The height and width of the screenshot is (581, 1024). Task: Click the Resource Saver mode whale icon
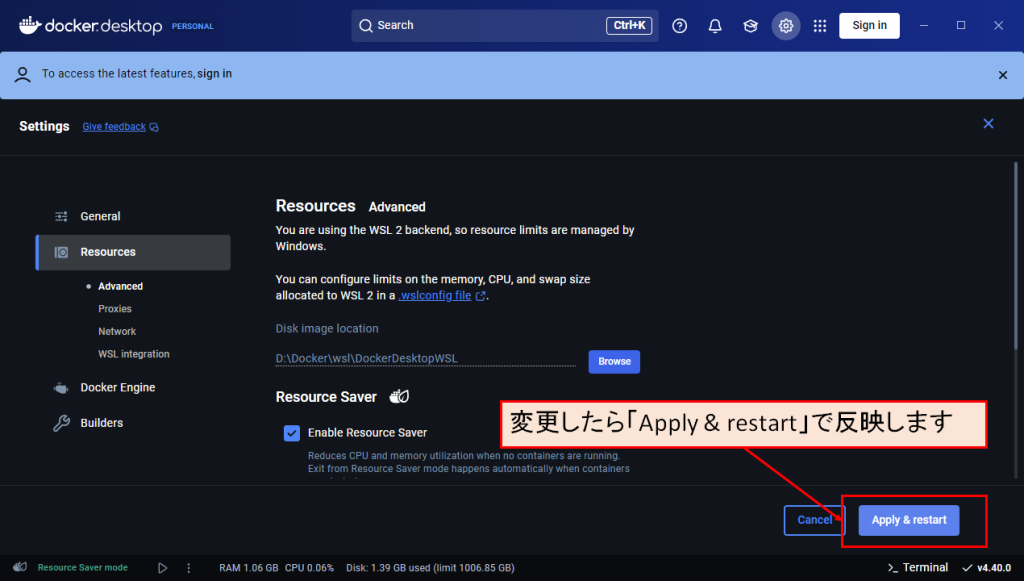click(20, 567)
